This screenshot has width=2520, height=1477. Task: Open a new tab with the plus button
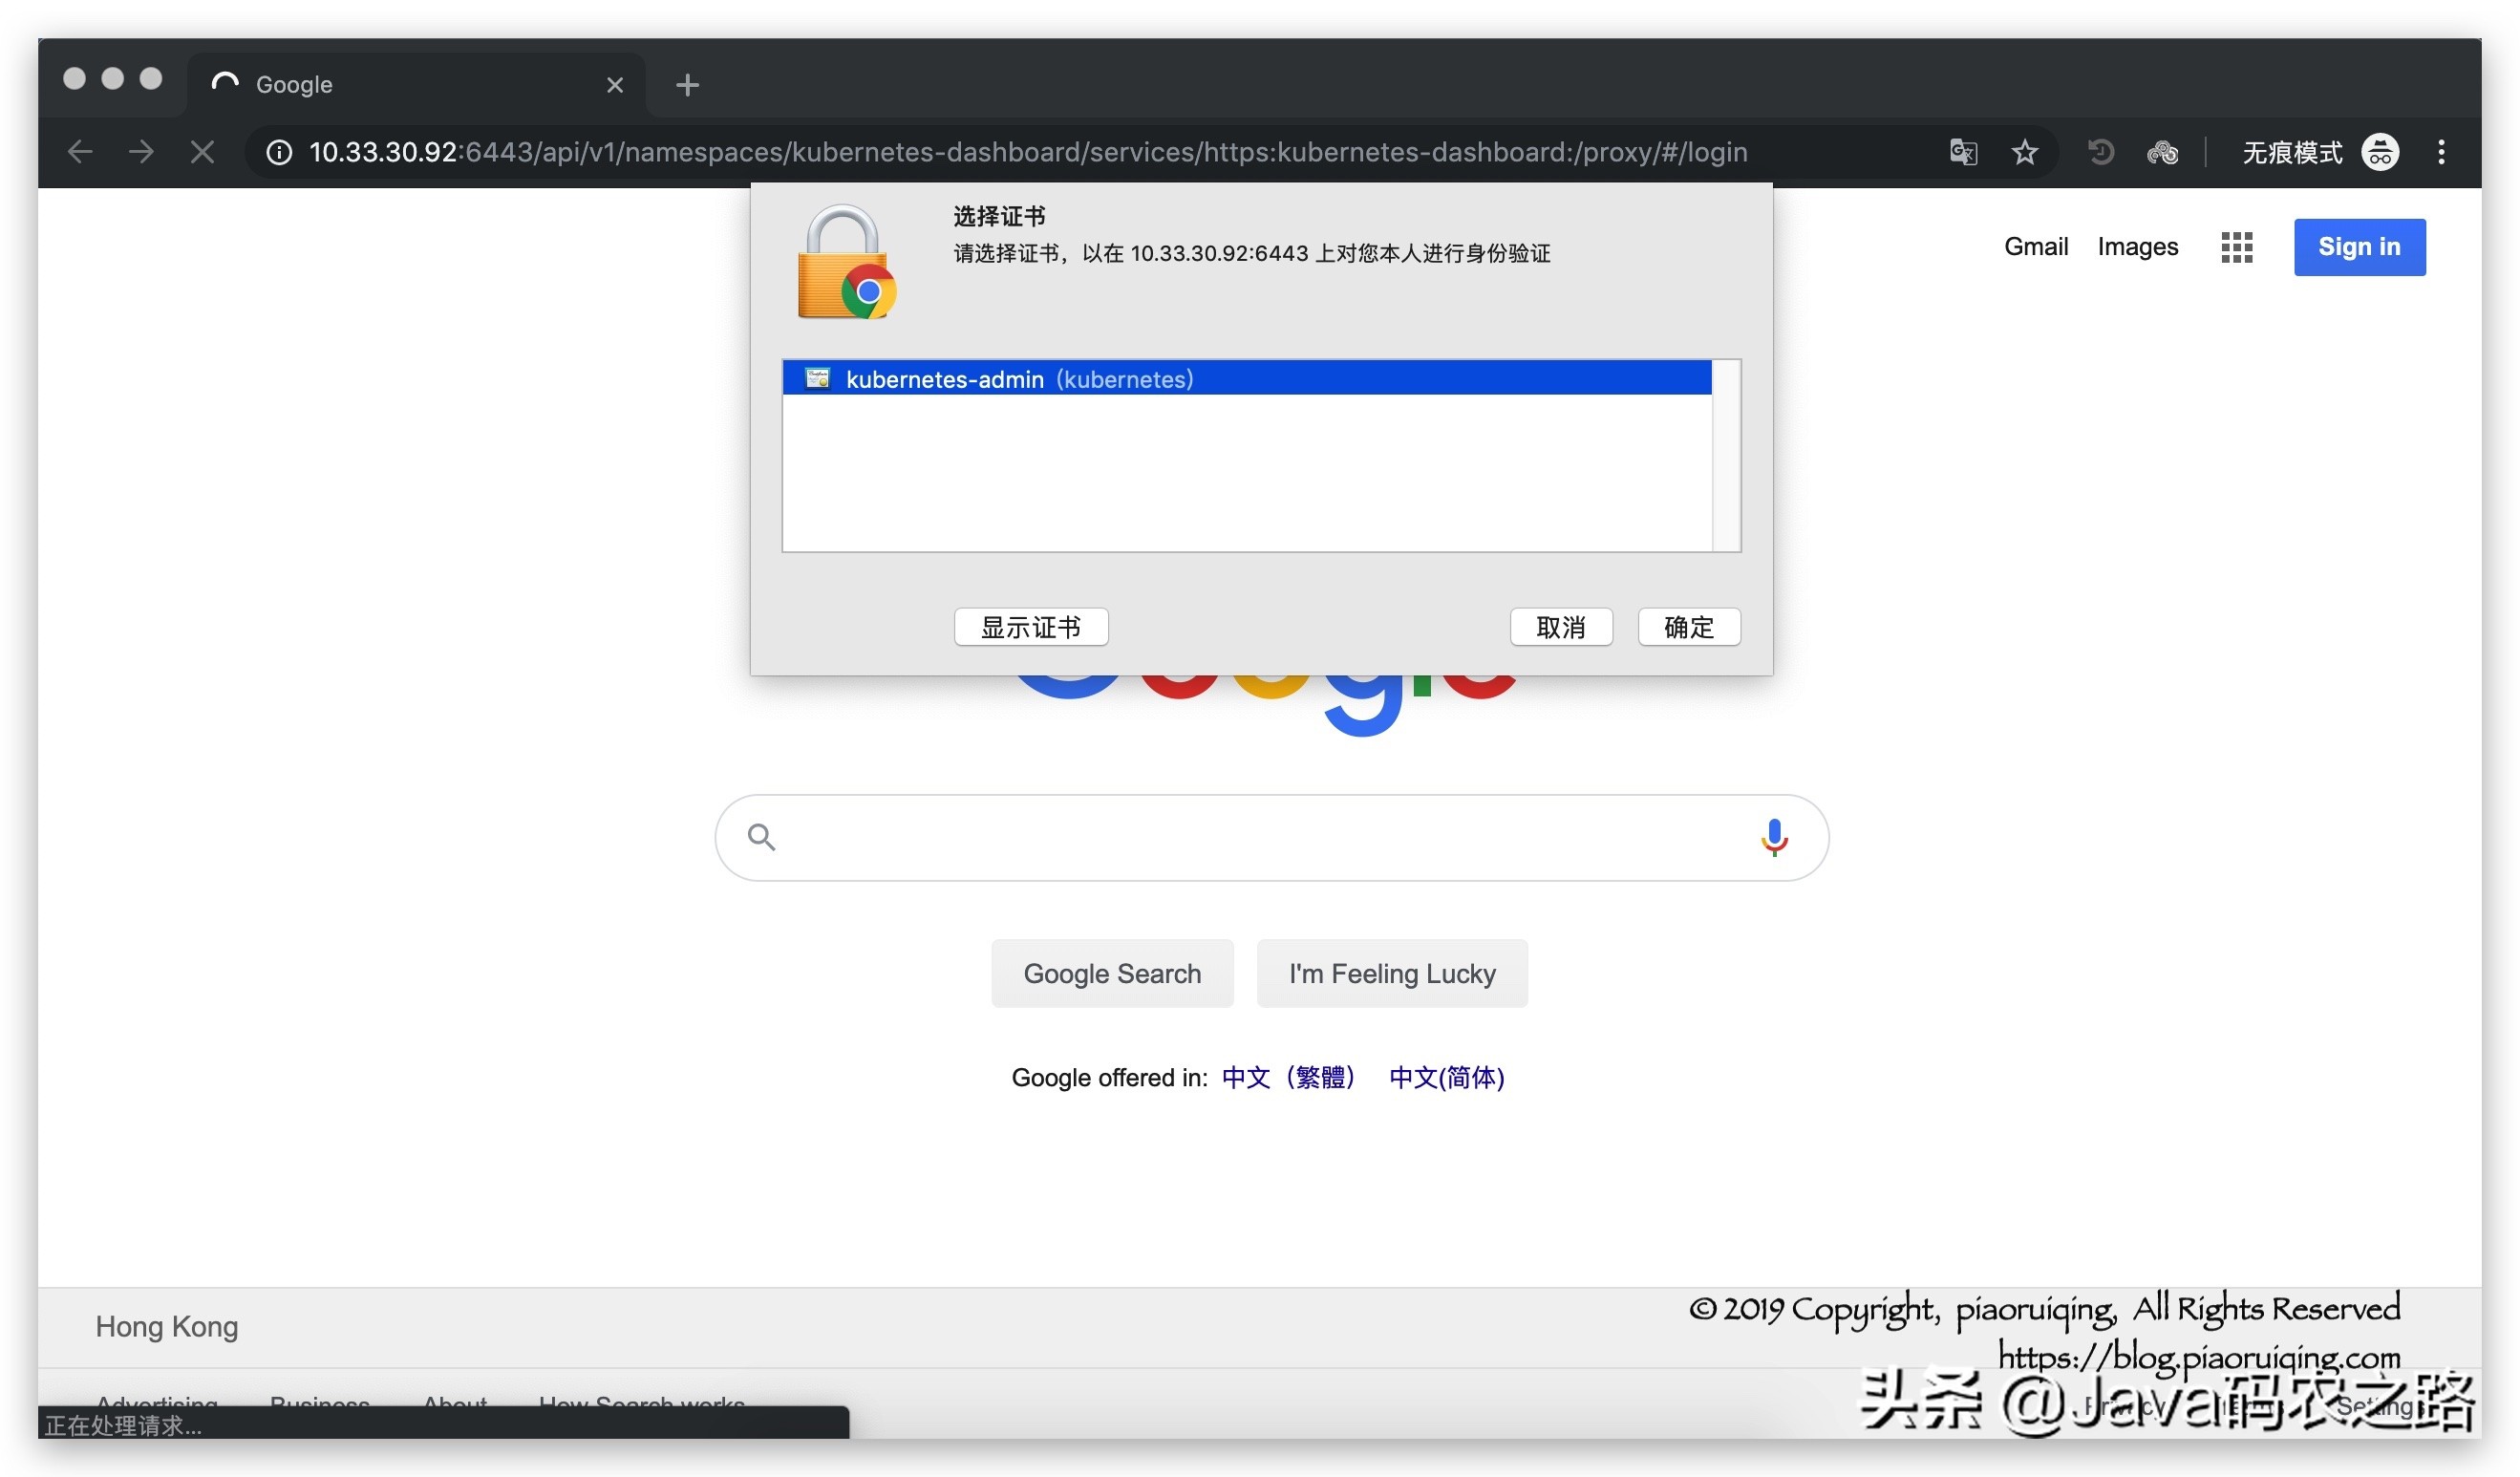pos(687,84)
